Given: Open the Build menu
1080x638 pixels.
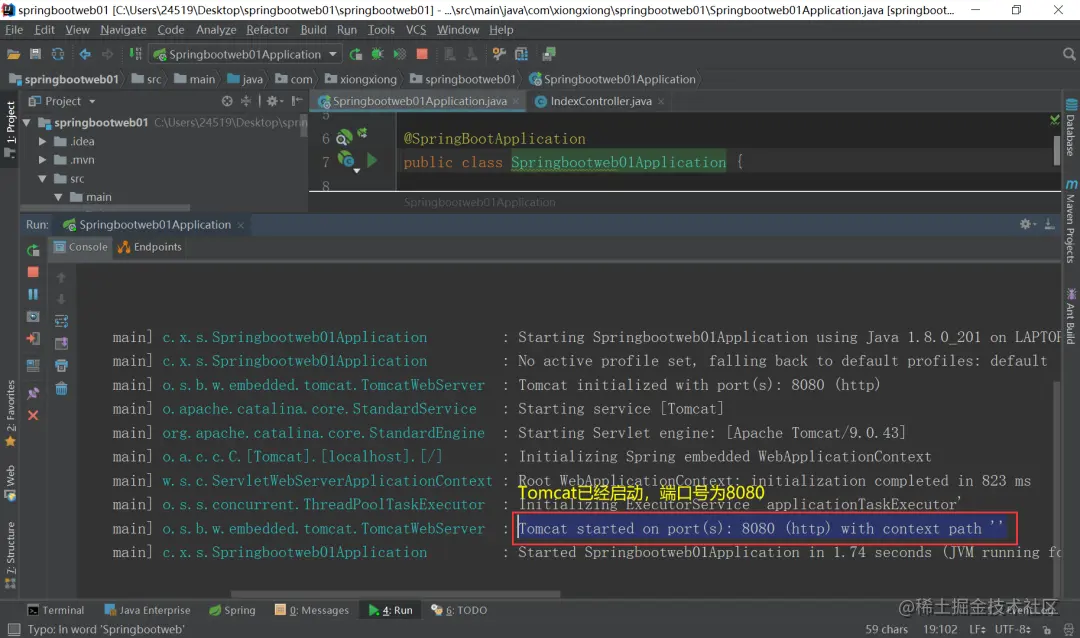Looking at the screenshot, I should point(313,30).
